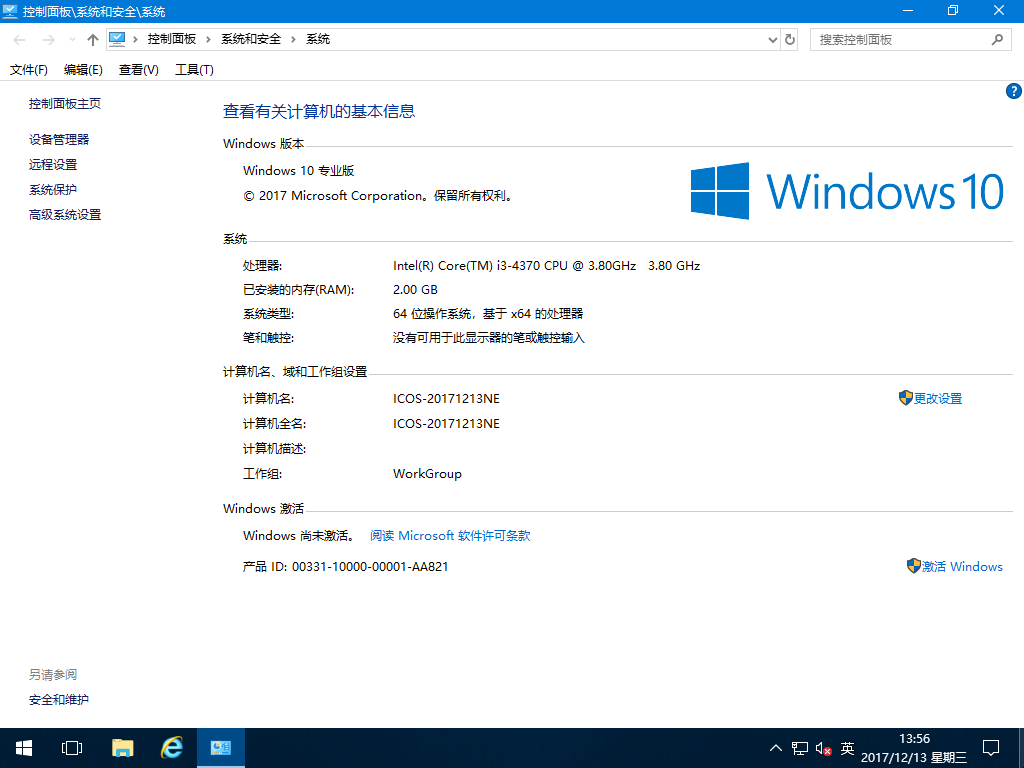Screen dimensions: 1024x768
Task: Click the Forward navigation arrow
Action: pos(48,40)
